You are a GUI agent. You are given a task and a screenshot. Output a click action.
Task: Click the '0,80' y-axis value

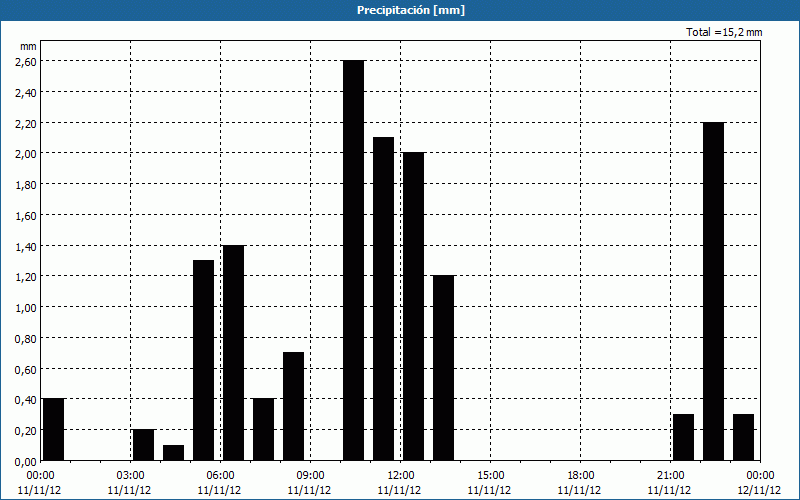27,338
